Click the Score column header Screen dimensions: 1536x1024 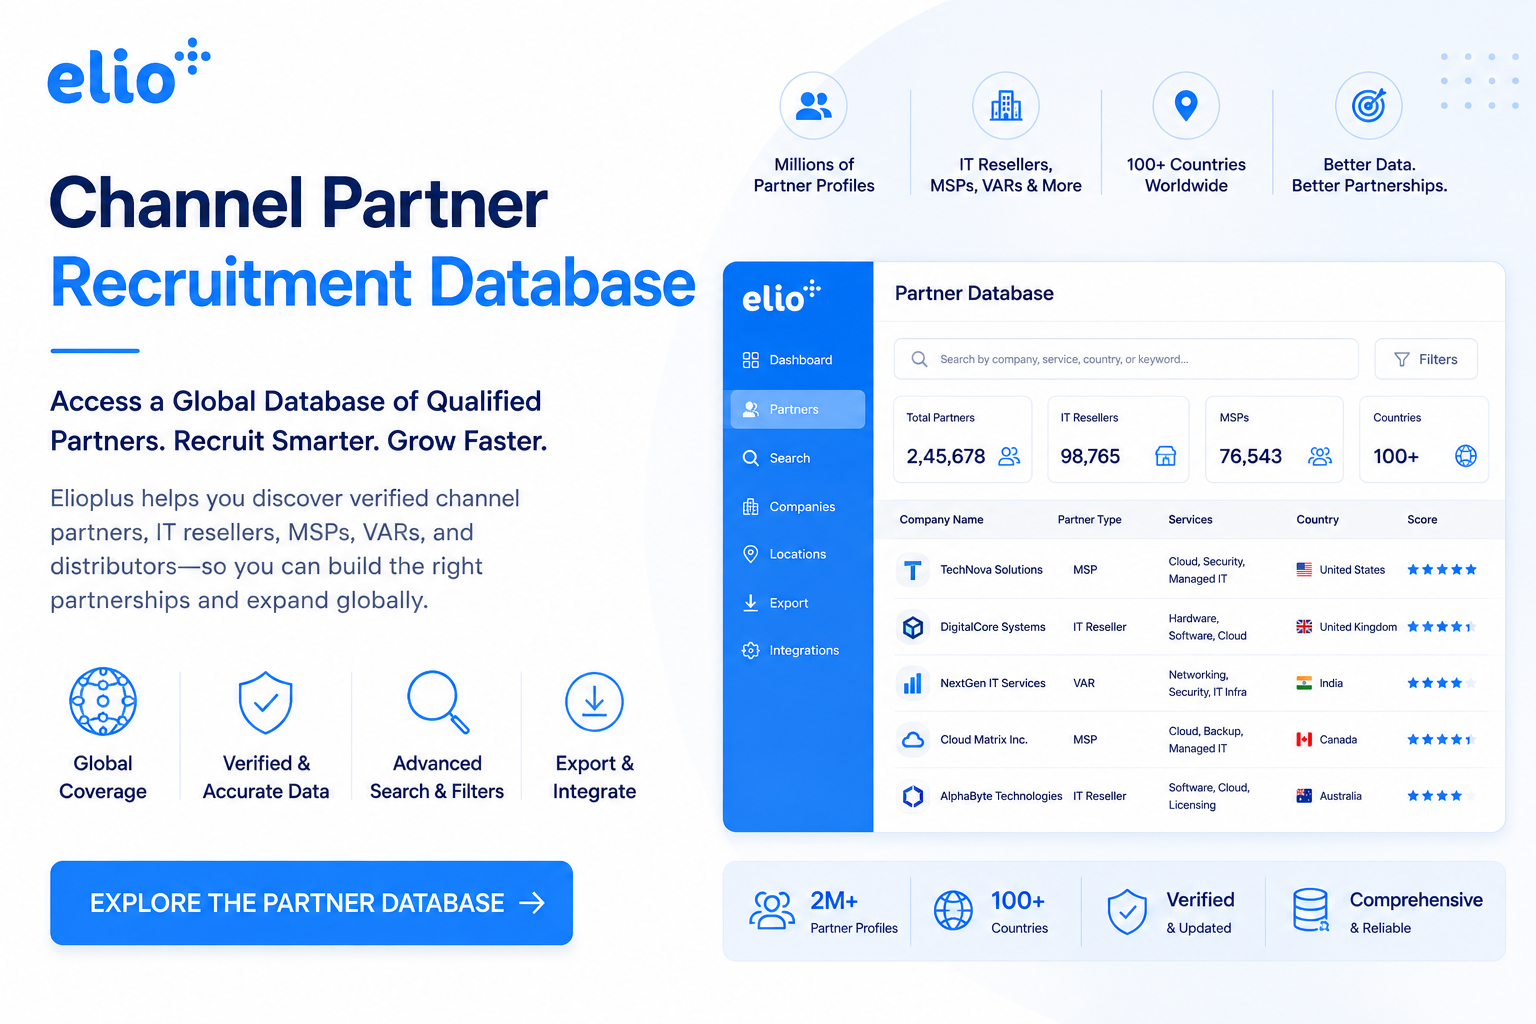1422,520
